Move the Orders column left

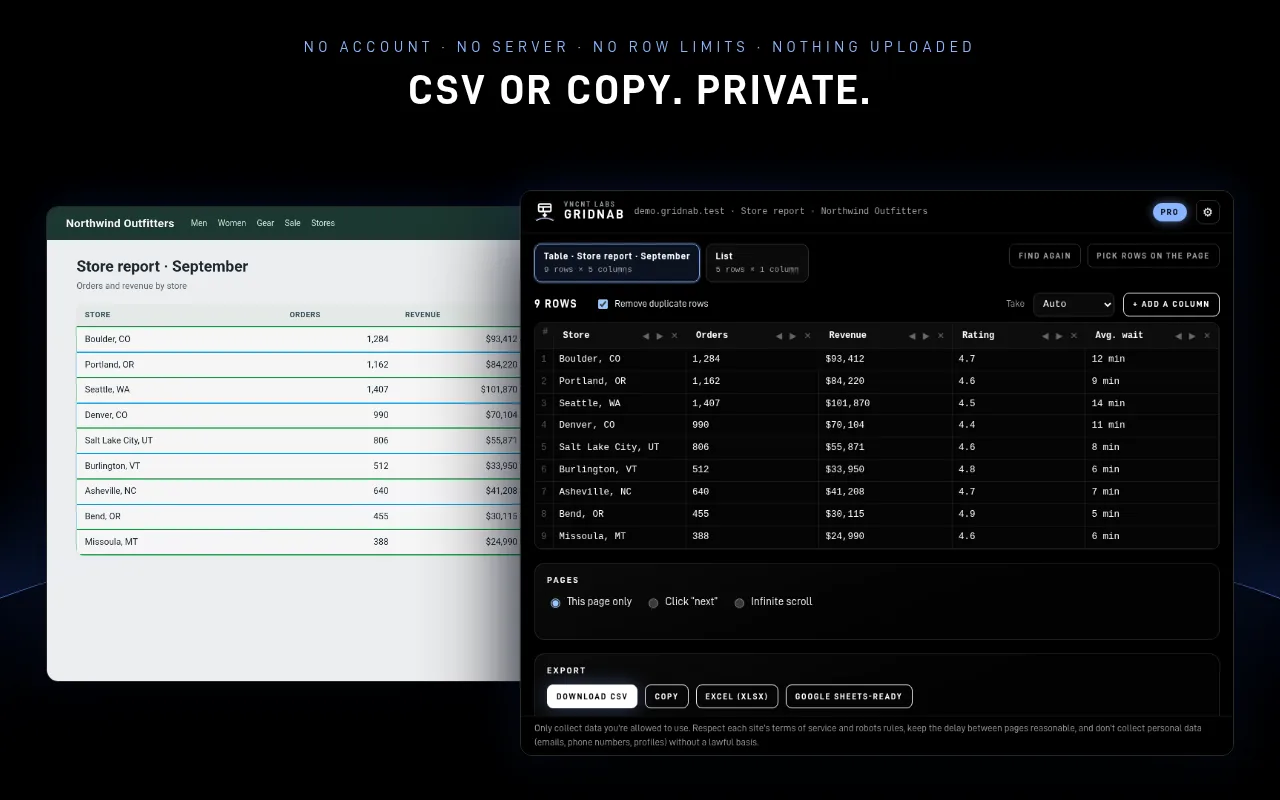(779, 336)
